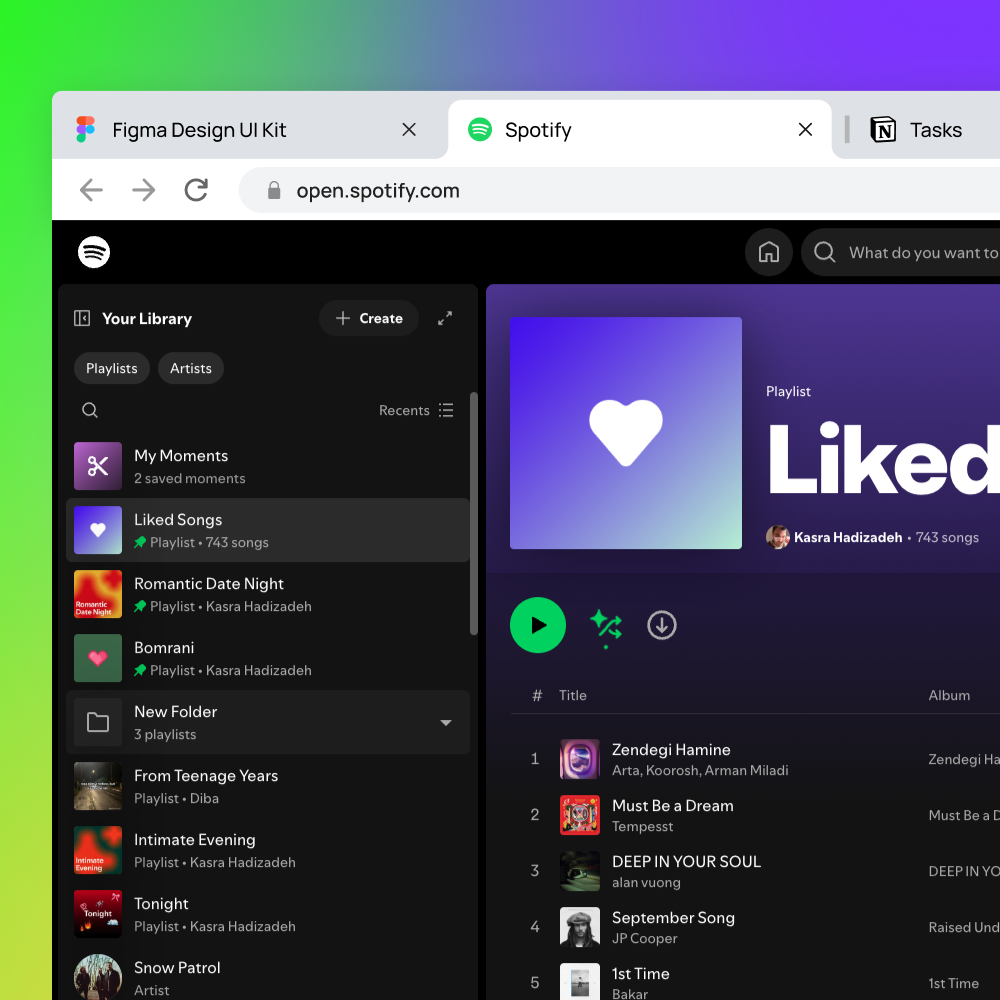Screen dimensions: 1000x1000
Task: Play the Liked Songs playlist
Action: [538, 625]
